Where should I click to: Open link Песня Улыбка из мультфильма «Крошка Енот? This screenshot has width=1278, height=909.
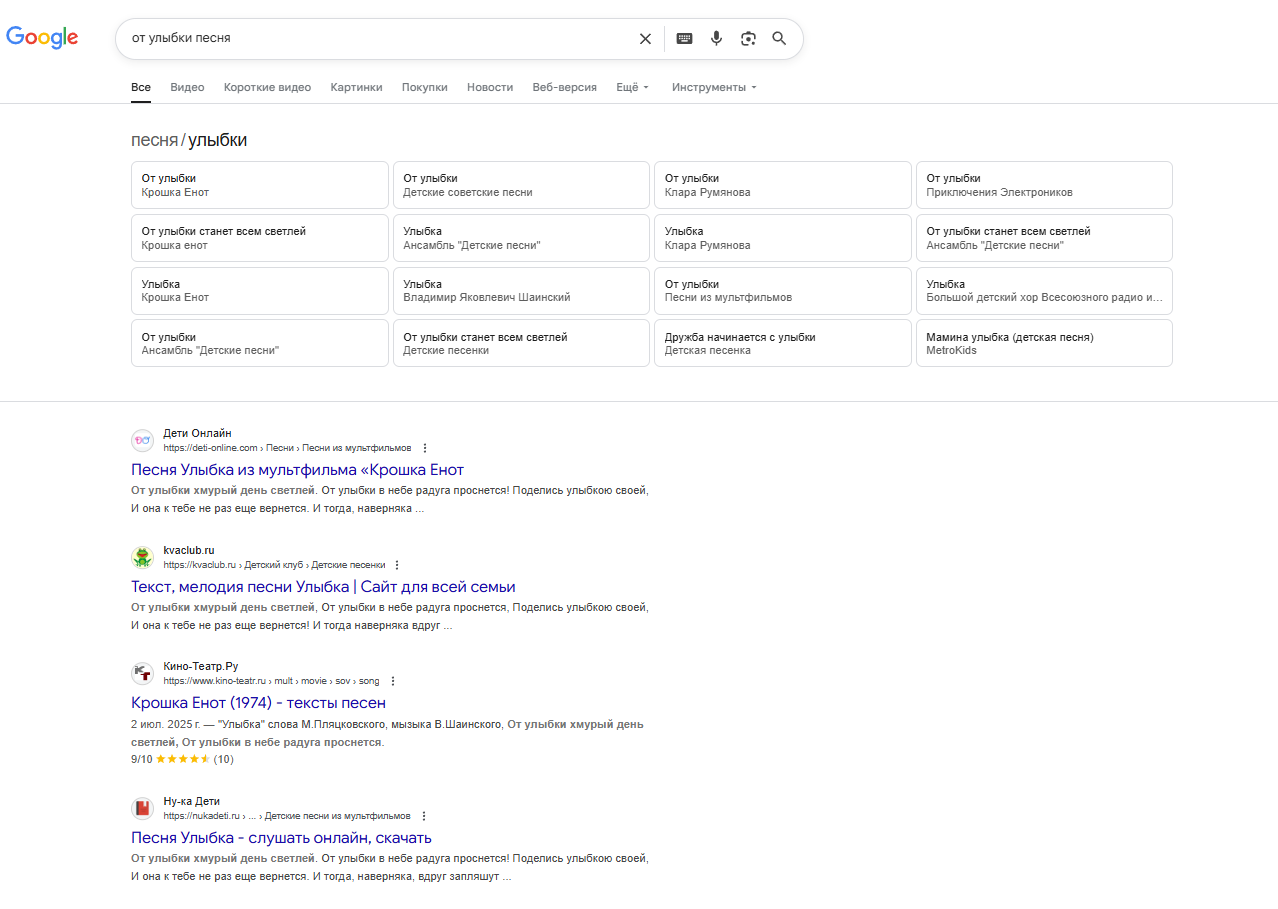(297, 469)
